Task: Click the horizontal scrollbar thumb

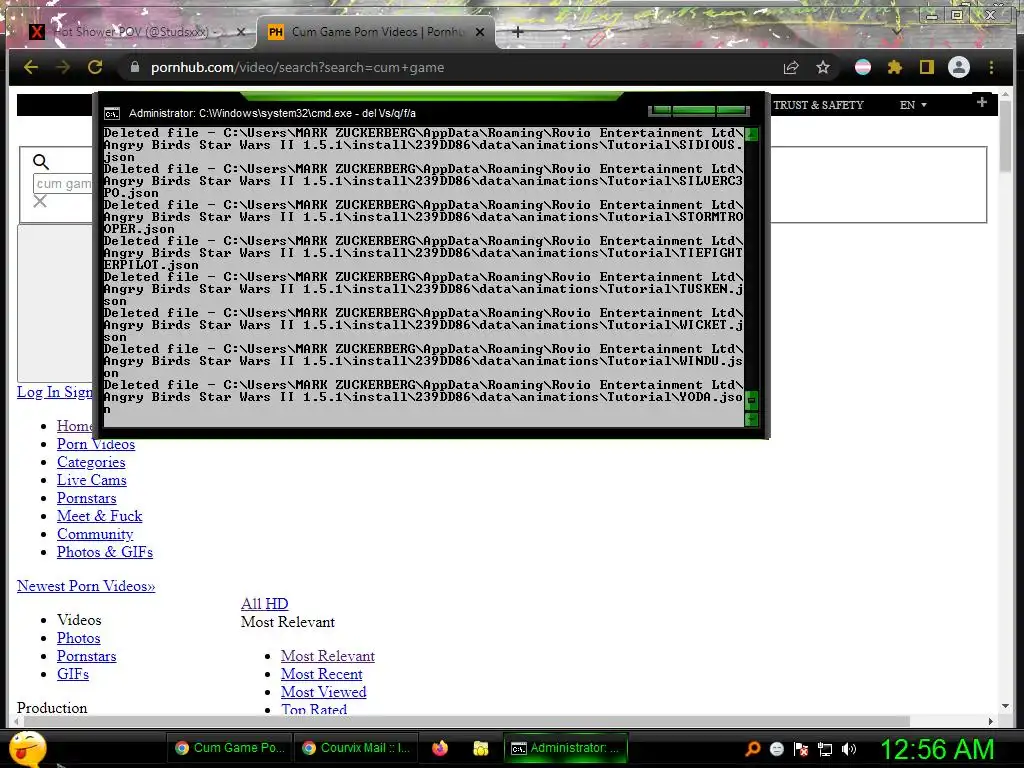Action: click(466, 721)
